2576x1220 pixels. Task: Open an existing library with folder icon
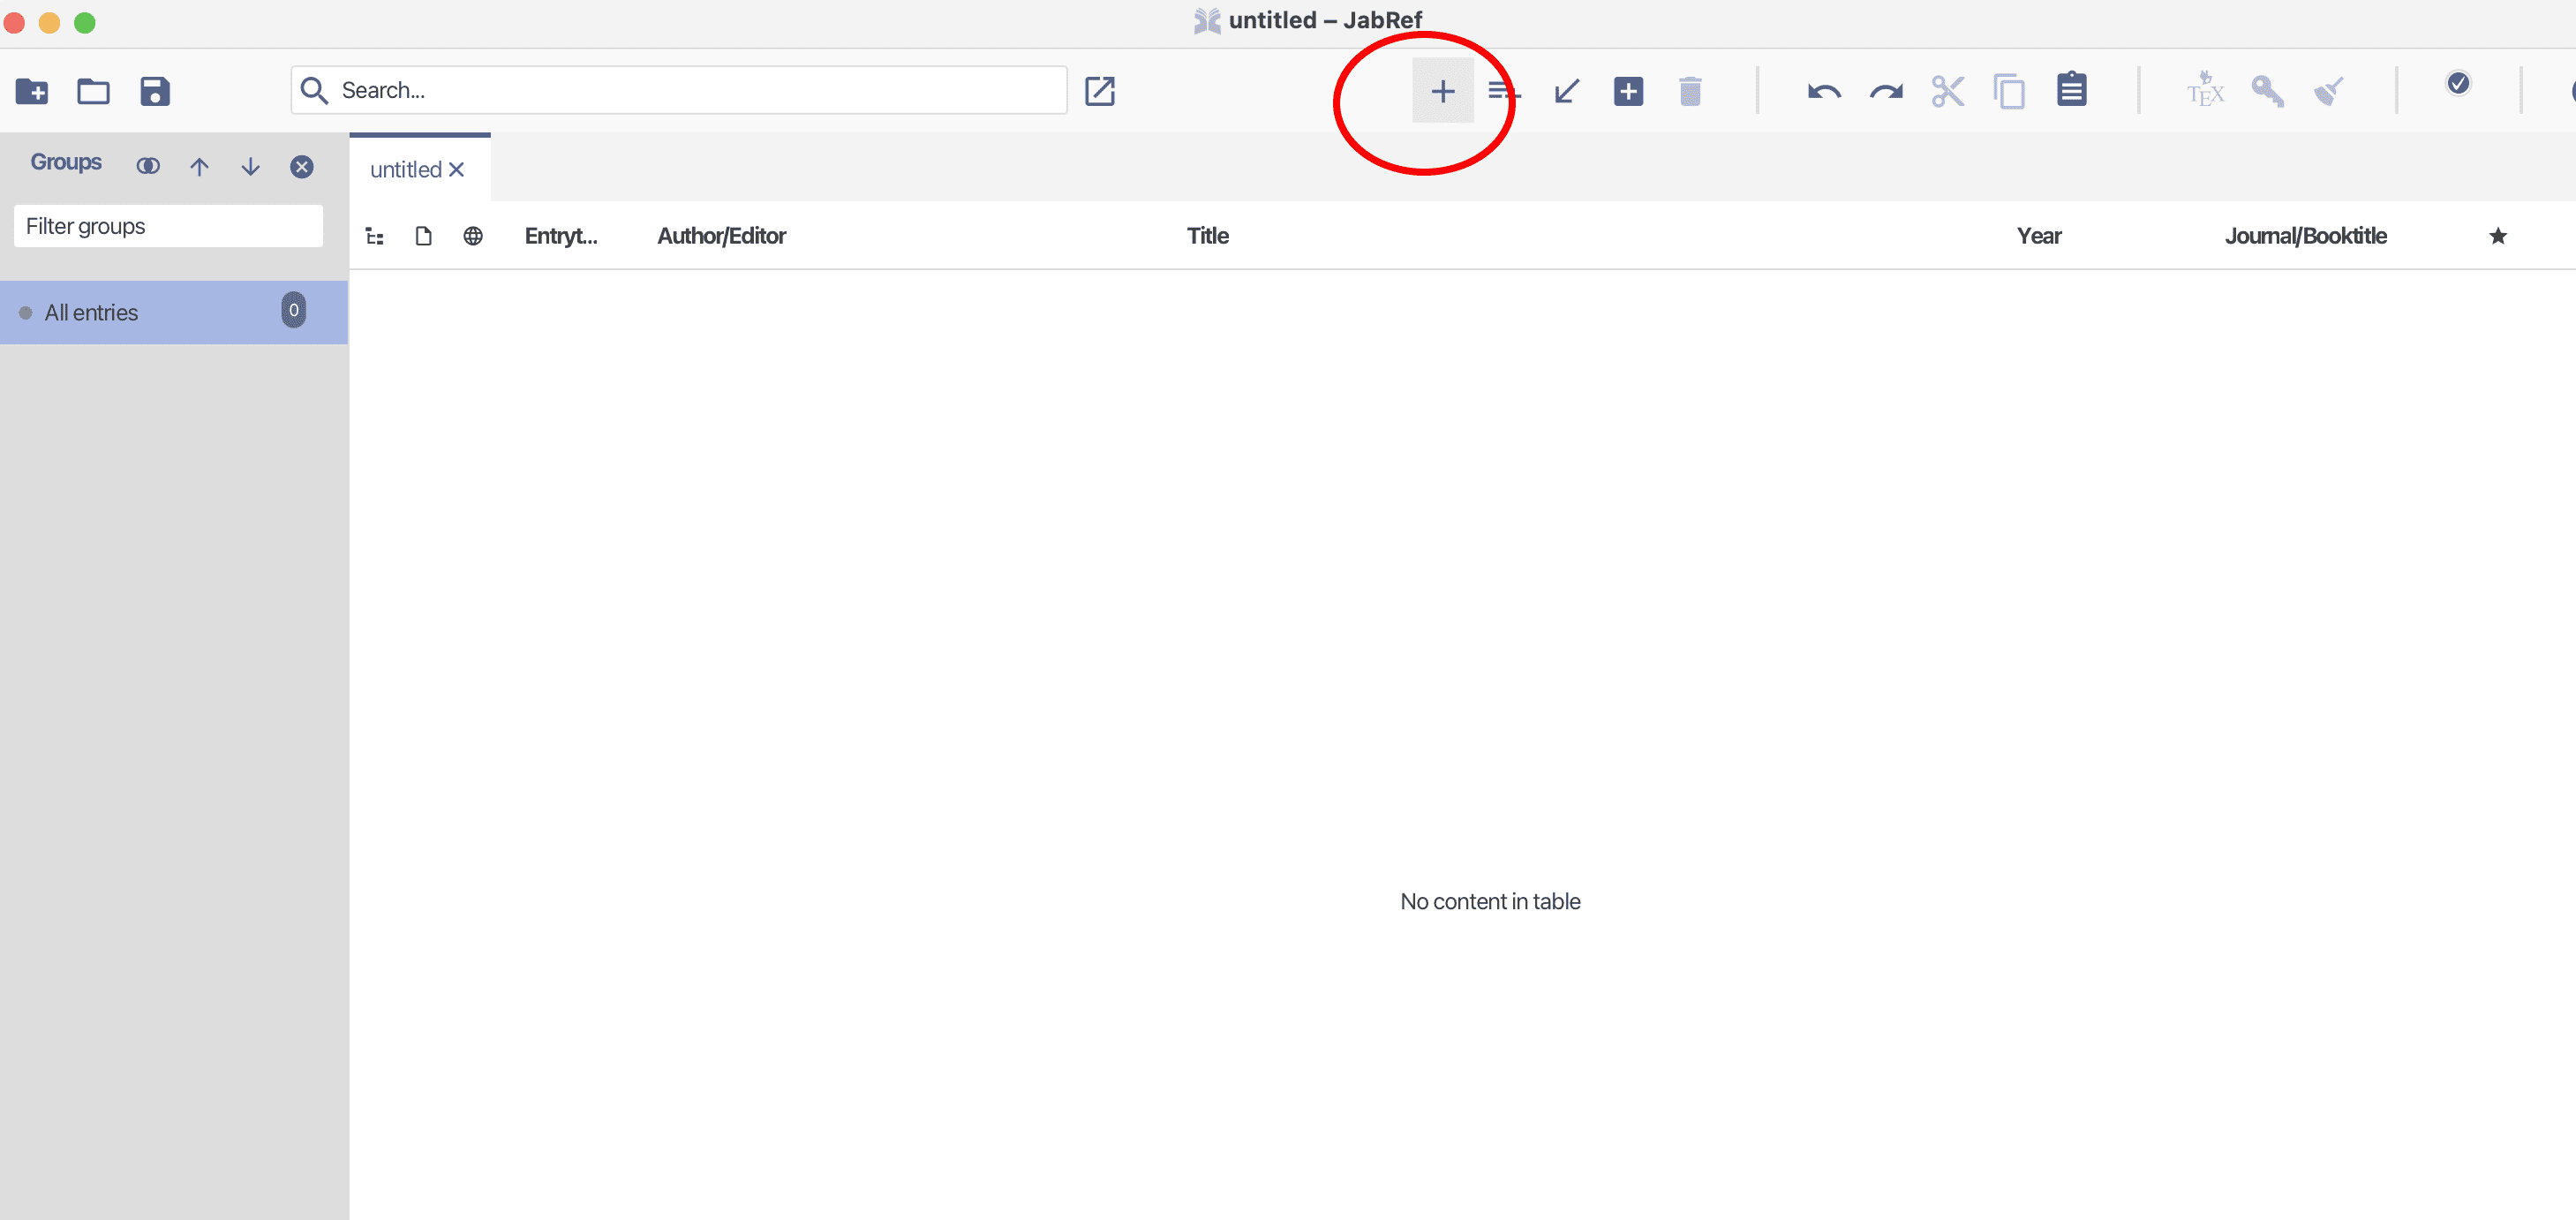93,91
